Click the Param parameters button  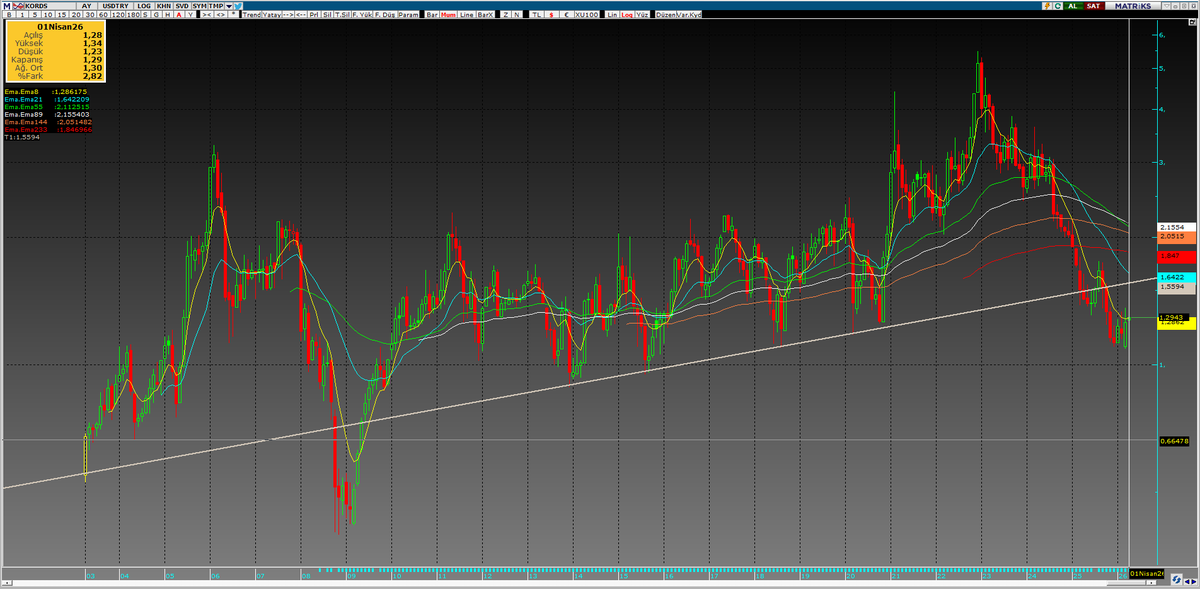408,15
